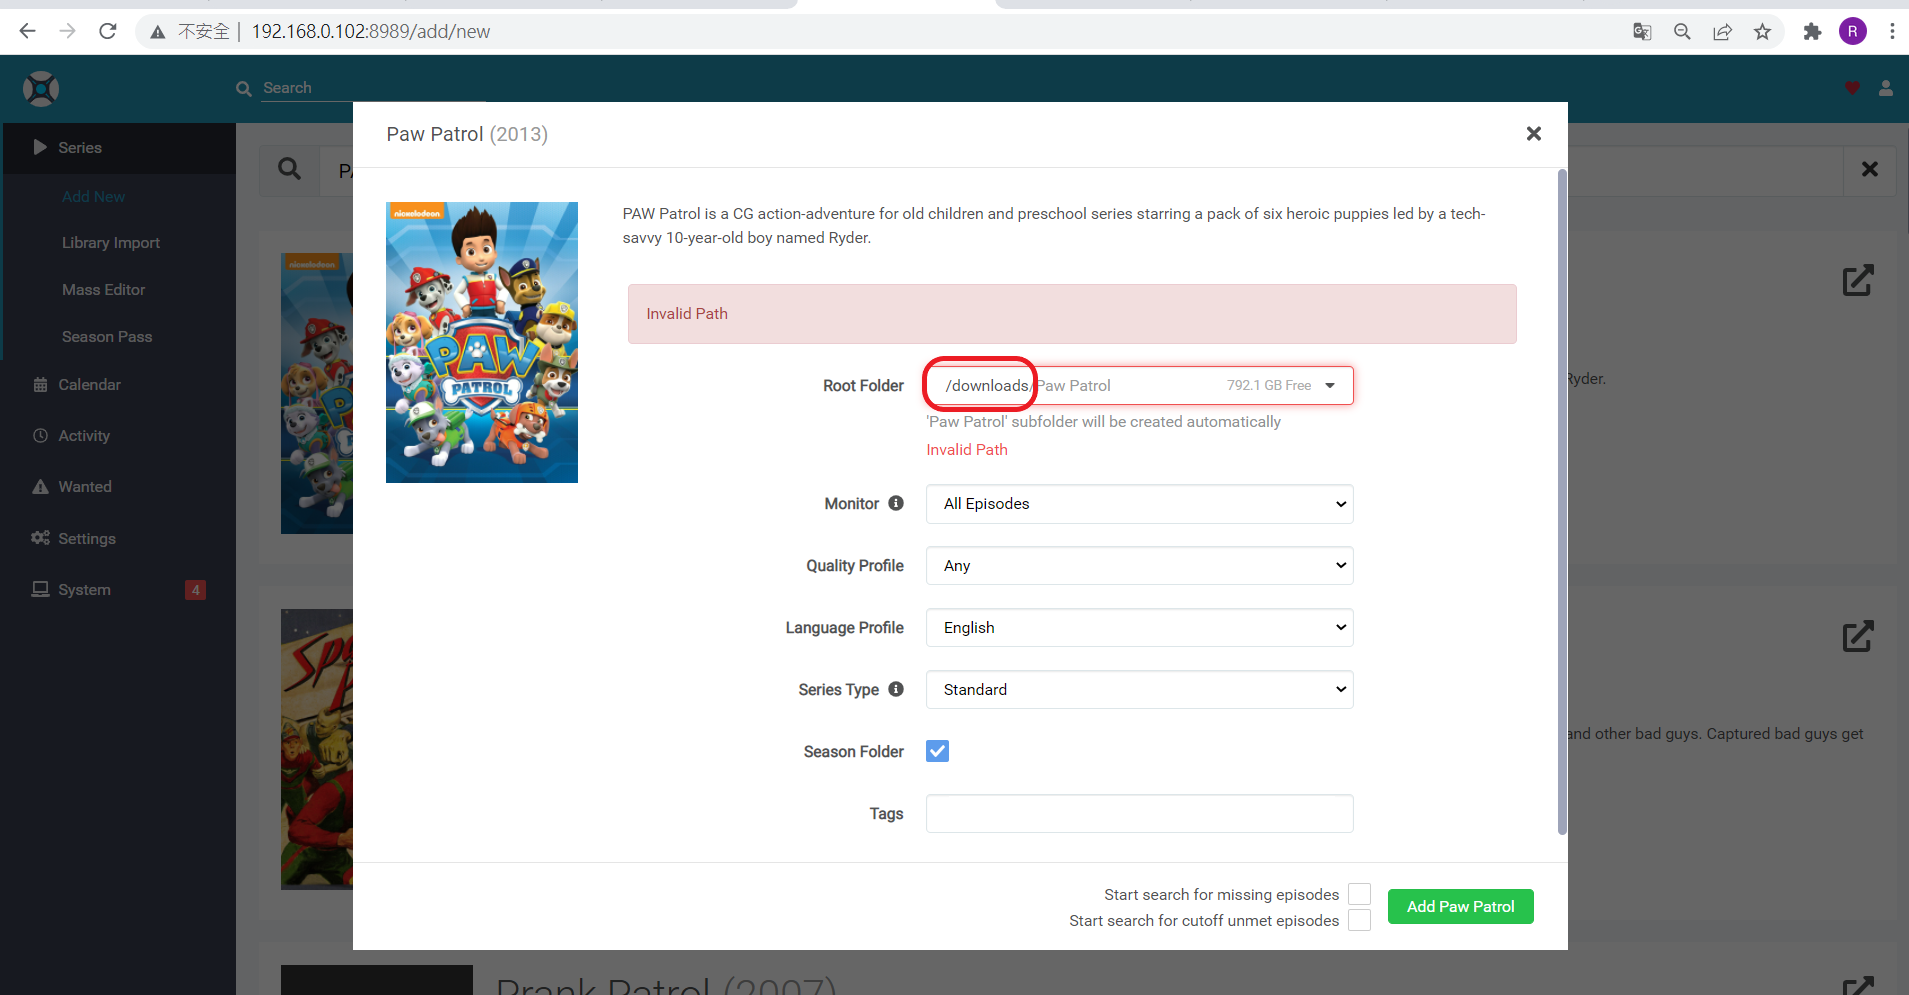Open Mass Editor
1909x995 pixels.
103,290
